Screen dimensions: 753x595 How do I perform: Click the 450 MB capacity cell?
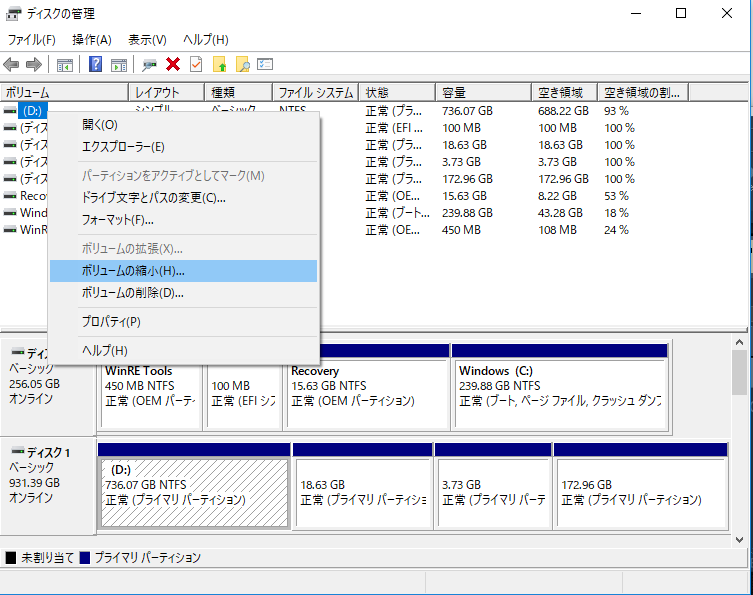[x=461, y=230]
